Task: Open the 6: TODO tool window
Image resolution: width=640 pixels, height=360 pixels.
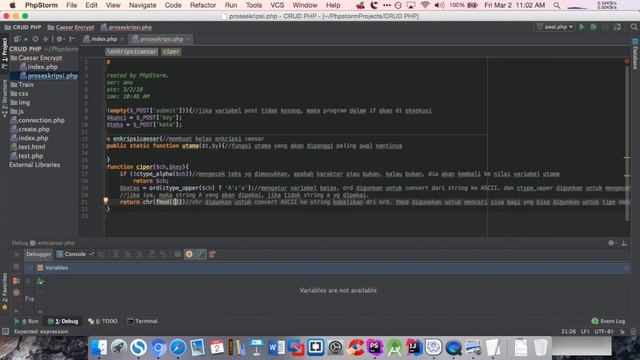Action: 103,322
